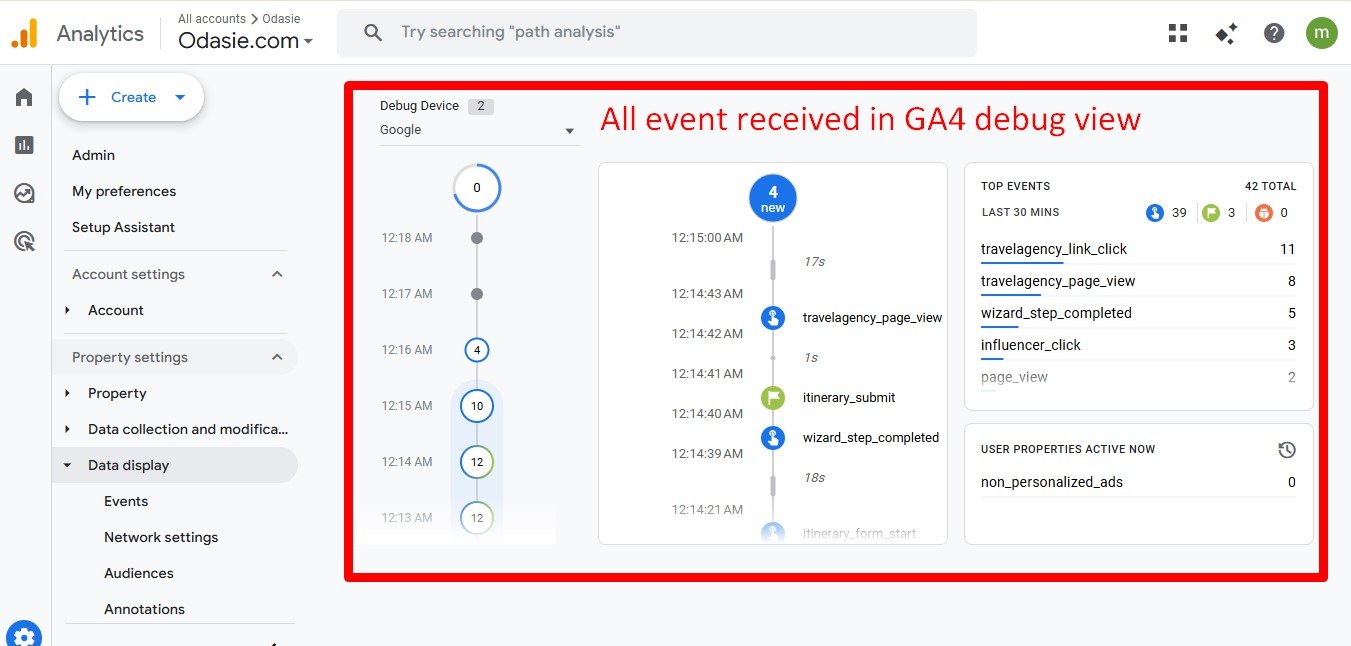Click wizard_step_completed in Top Events list

(x=1056, y=313)
